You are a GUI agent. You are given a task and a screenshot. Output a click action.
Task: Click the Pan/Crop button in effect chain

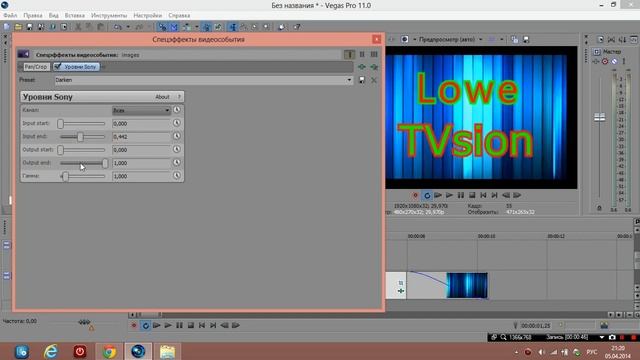click(x=36, y=67)
